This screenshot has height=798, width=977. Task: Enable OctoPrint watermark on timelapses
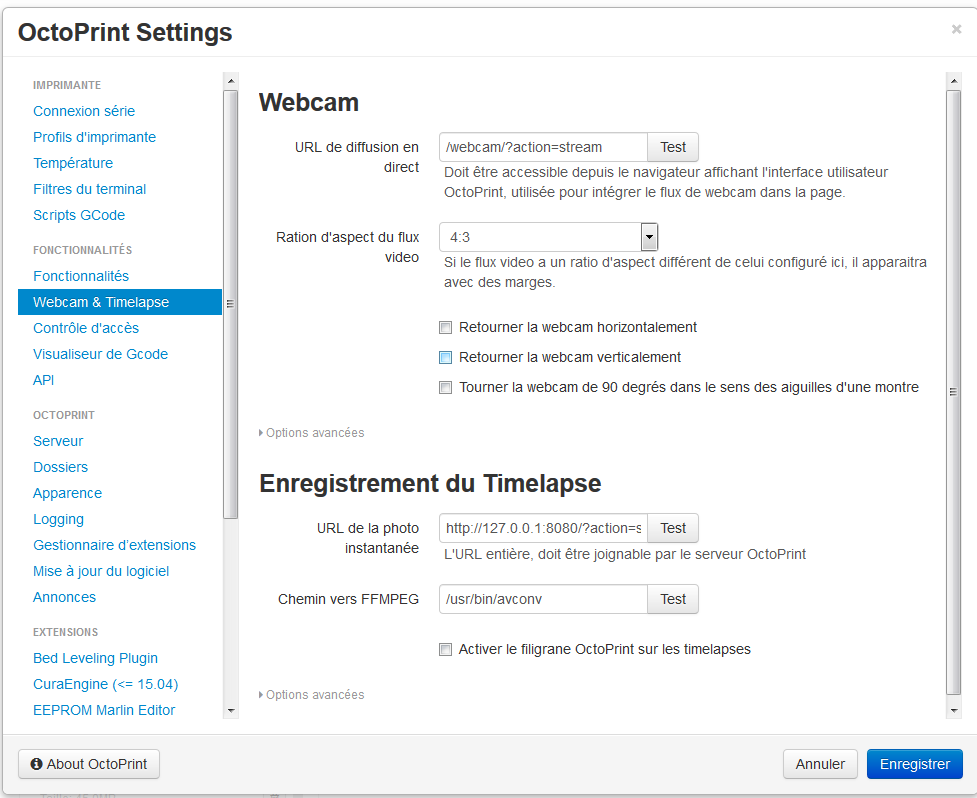446,650
